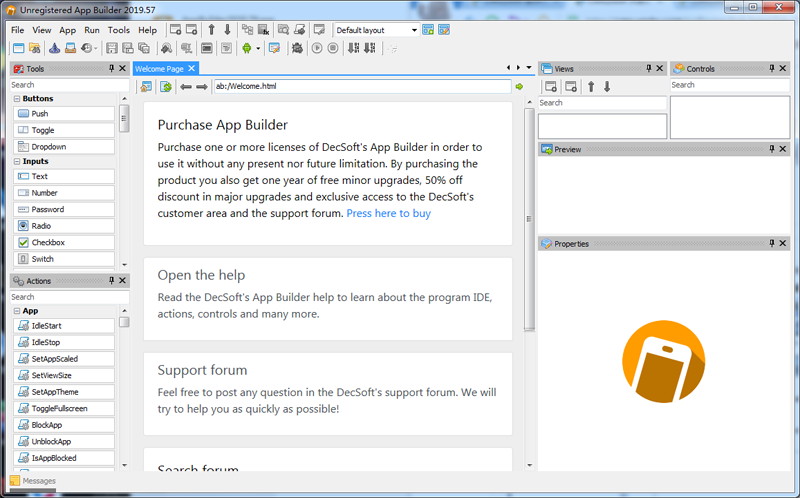Collapse the Inputs group in Tools

17,161
